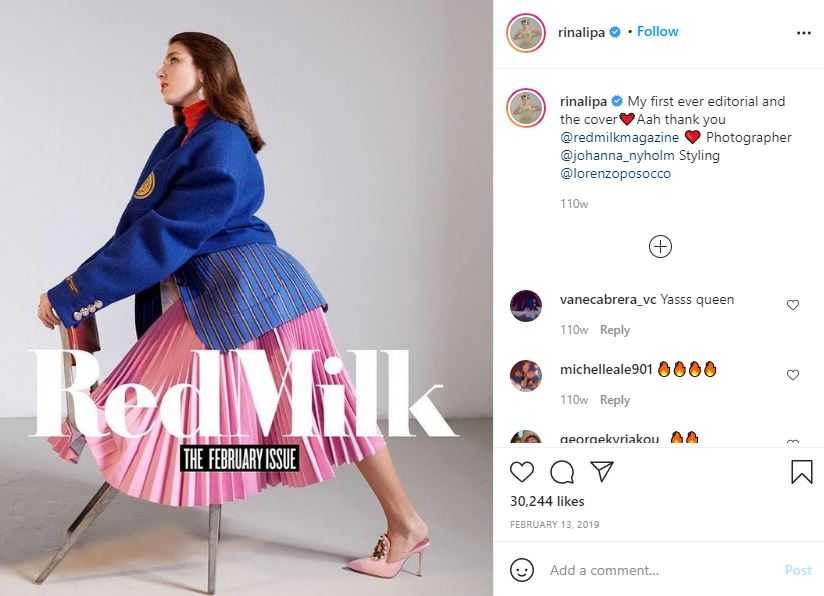Open the comment speech bubble icon
The image size is (824, 596).
[562, 472]
